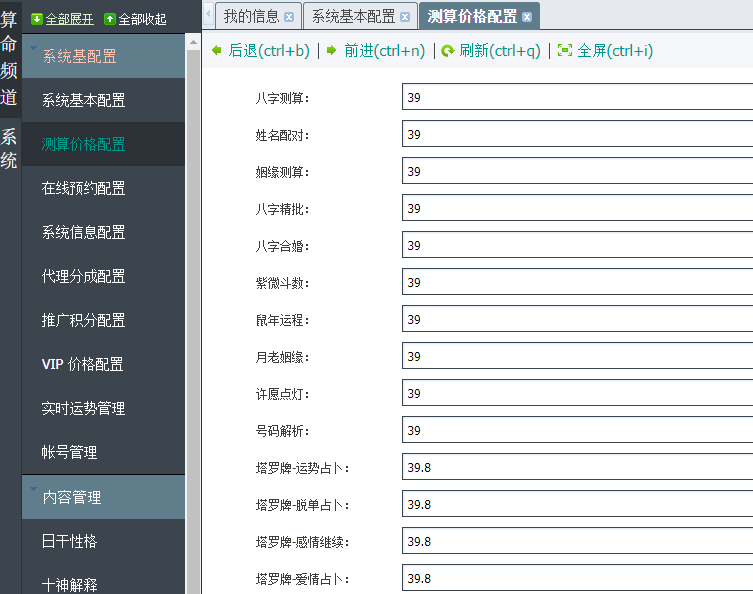Click the 鼠年运程 price field
This screenshot has width=753, height=594.
point(577,318)
